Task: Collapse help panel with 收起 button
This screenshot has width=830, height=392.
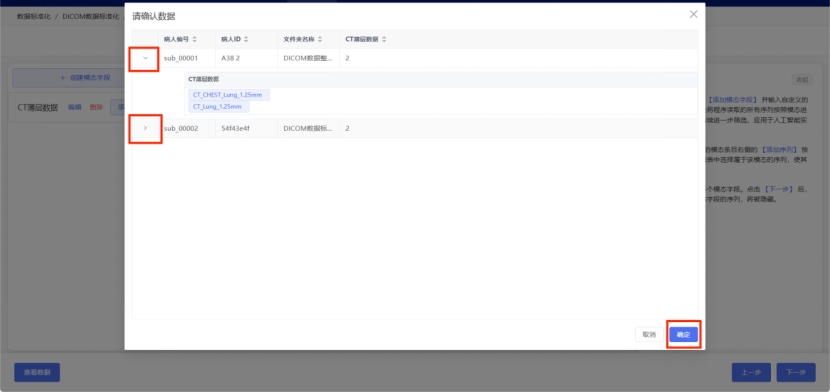Action: point(802,80)
